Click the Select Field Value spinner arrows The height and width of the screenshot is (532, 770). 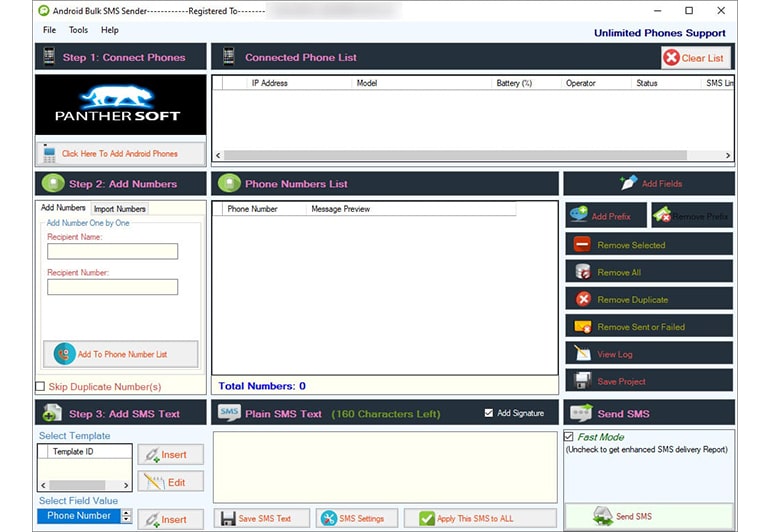127,516
